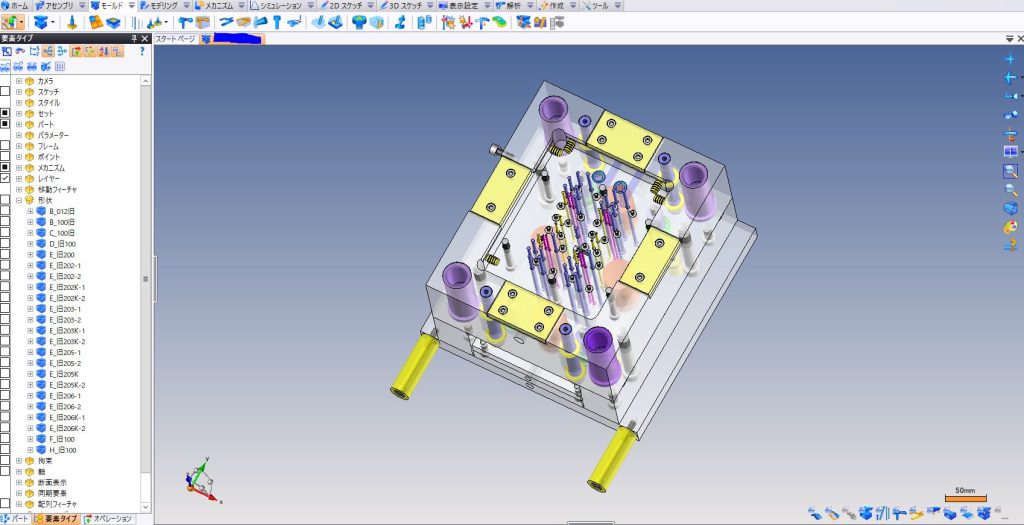Select the B_012旧 shape in the tree

(62, 211)
